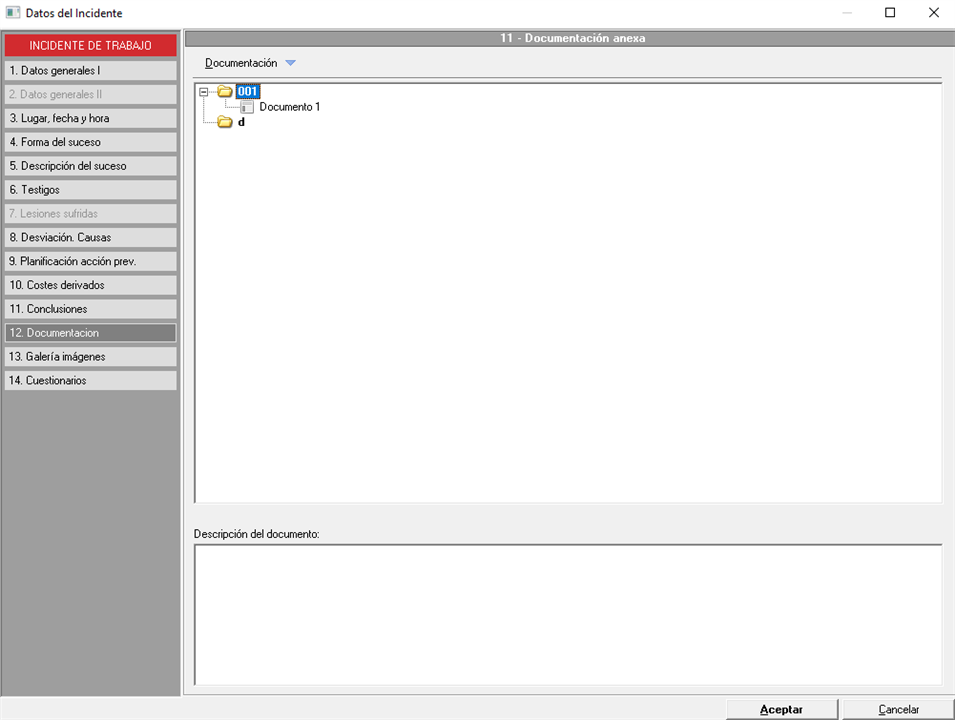Collapse the 001 folder tree node
The image size is (955, 720).
pyautogui.click(x=204, y=91)
